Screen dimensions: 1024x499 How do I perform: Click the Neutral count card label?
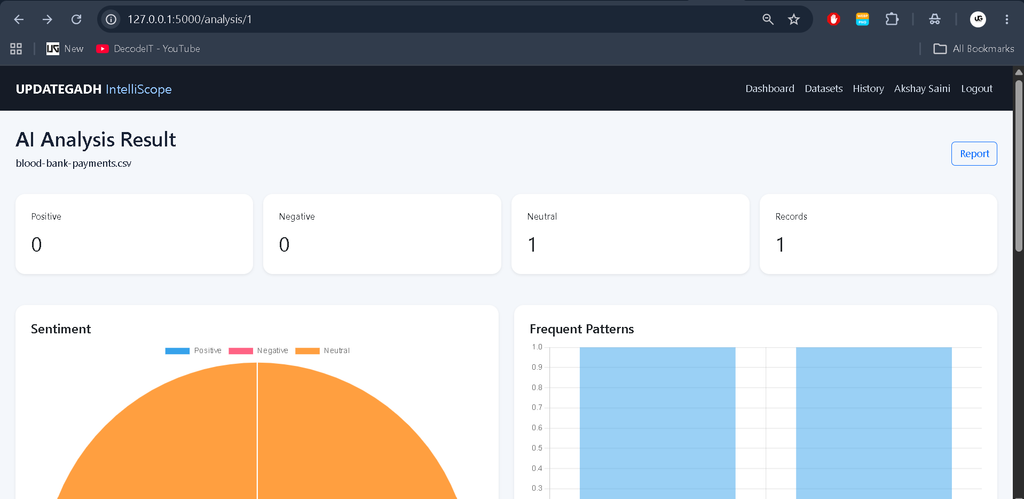pos(542,217)
